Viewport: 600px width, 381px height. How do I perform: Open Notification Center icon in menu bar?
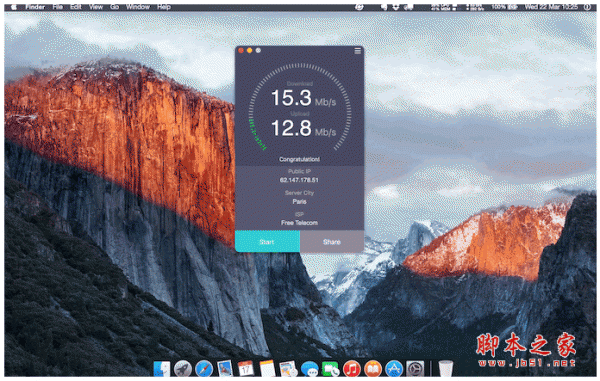[587, 7]
